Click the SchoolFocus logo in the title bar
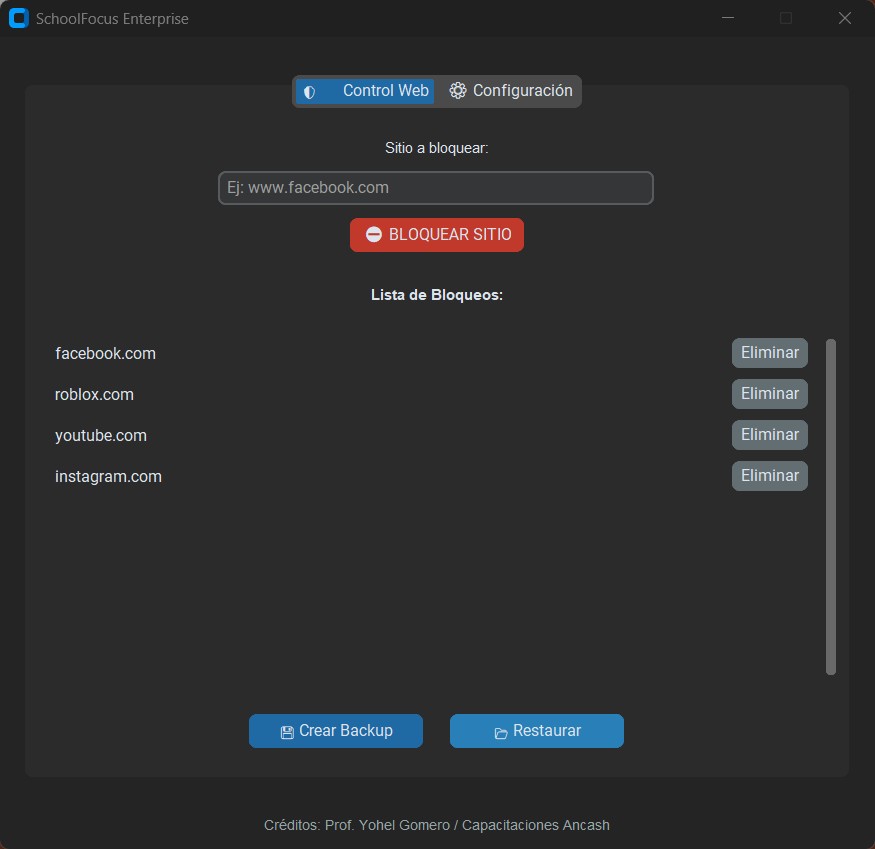The height and width of the screenshot is (849, 875). pyautogui.click(x=19, y=17)
